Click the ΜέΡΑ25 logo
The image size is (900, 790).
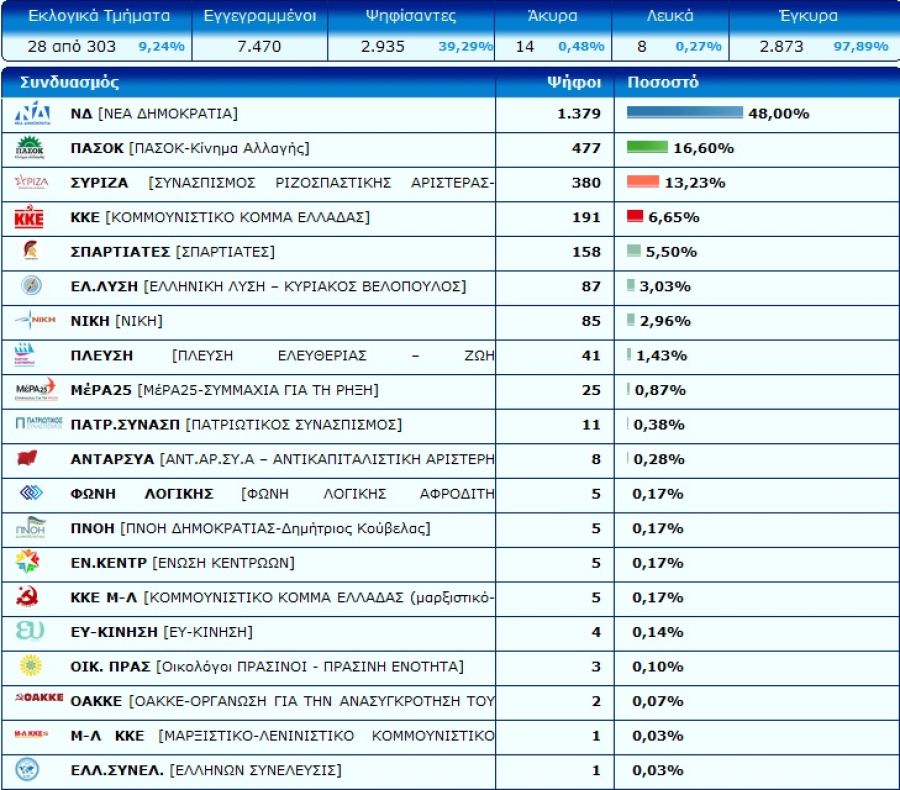click(36, 389)
